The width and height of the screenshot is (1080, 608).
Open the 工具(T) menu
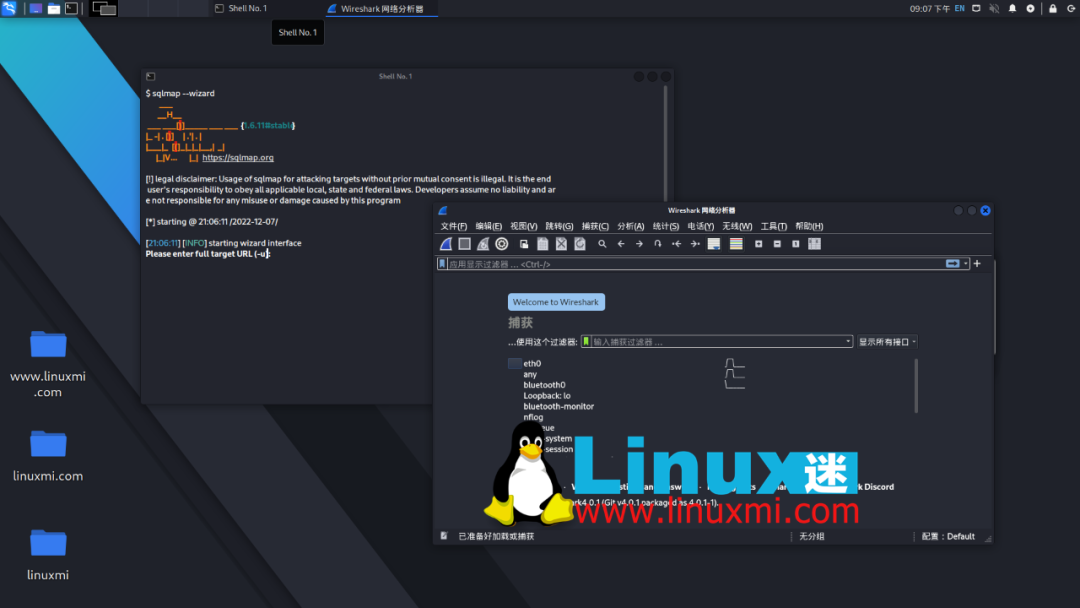[x=773, y=226]
